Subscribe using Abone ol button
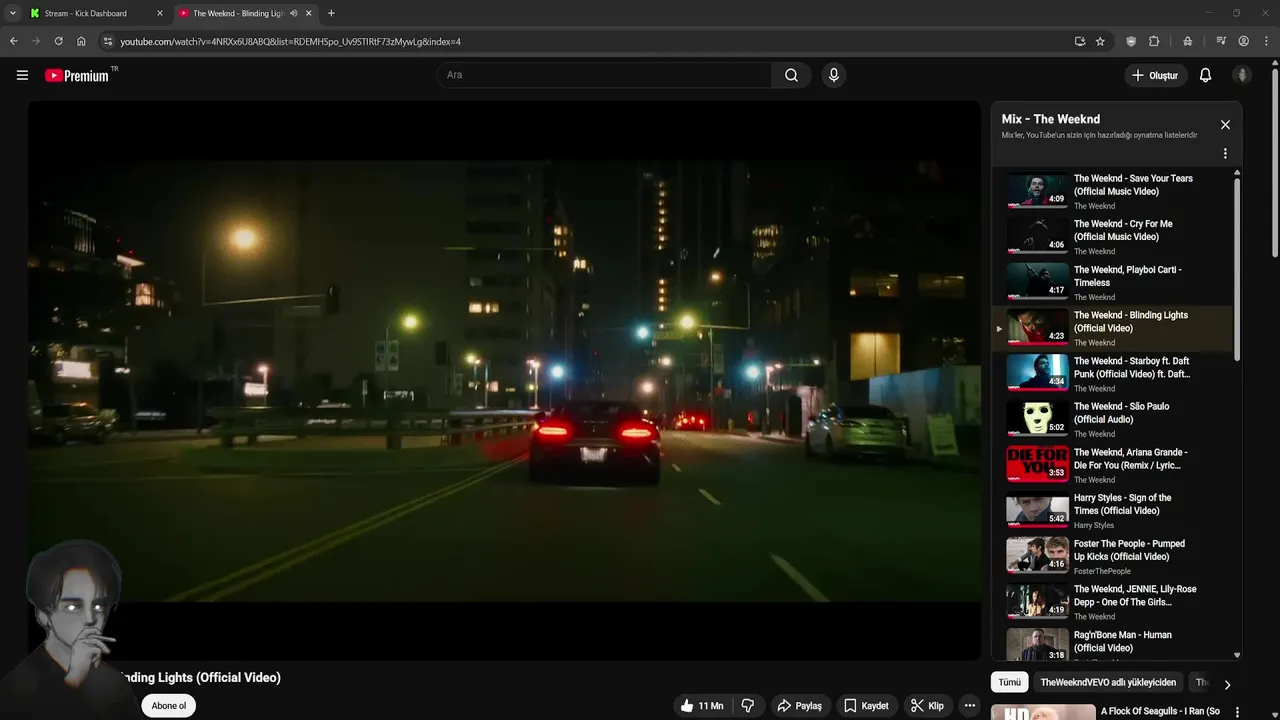1280x720 pixels. tap(169, 706)
